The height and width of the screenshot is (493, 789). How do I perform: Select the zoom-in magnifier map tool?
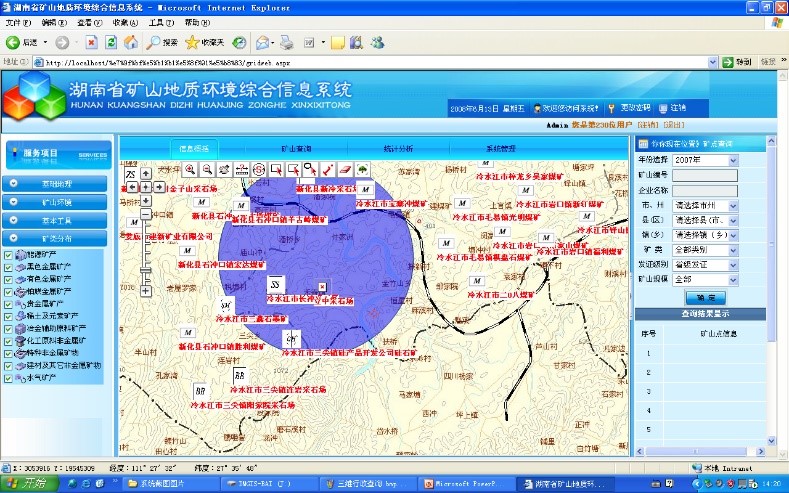tap(190, 169)
